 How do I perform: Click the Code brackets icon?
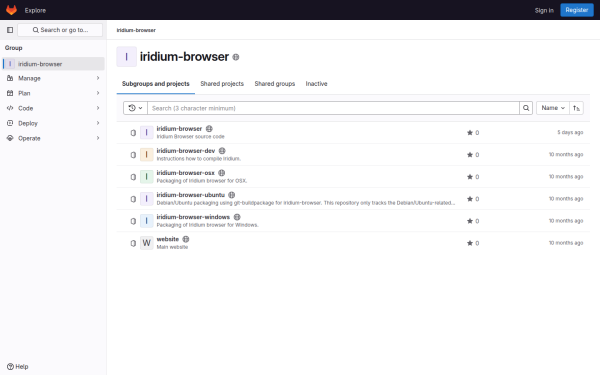click(10, 108)
